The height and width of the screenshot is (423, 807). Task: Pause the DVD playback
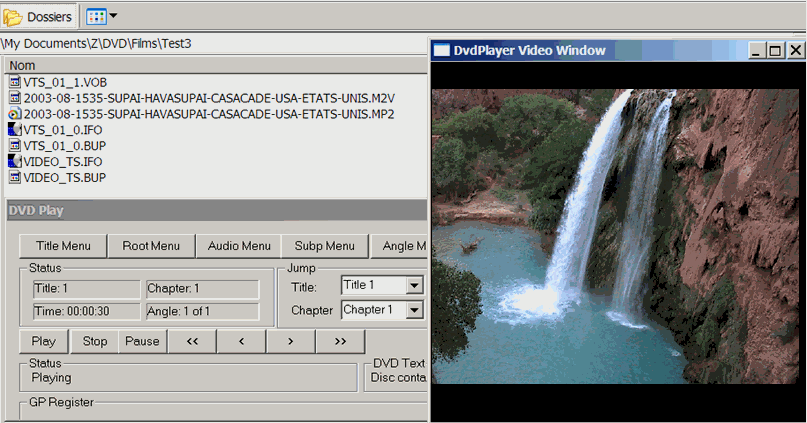pos(142,341)
